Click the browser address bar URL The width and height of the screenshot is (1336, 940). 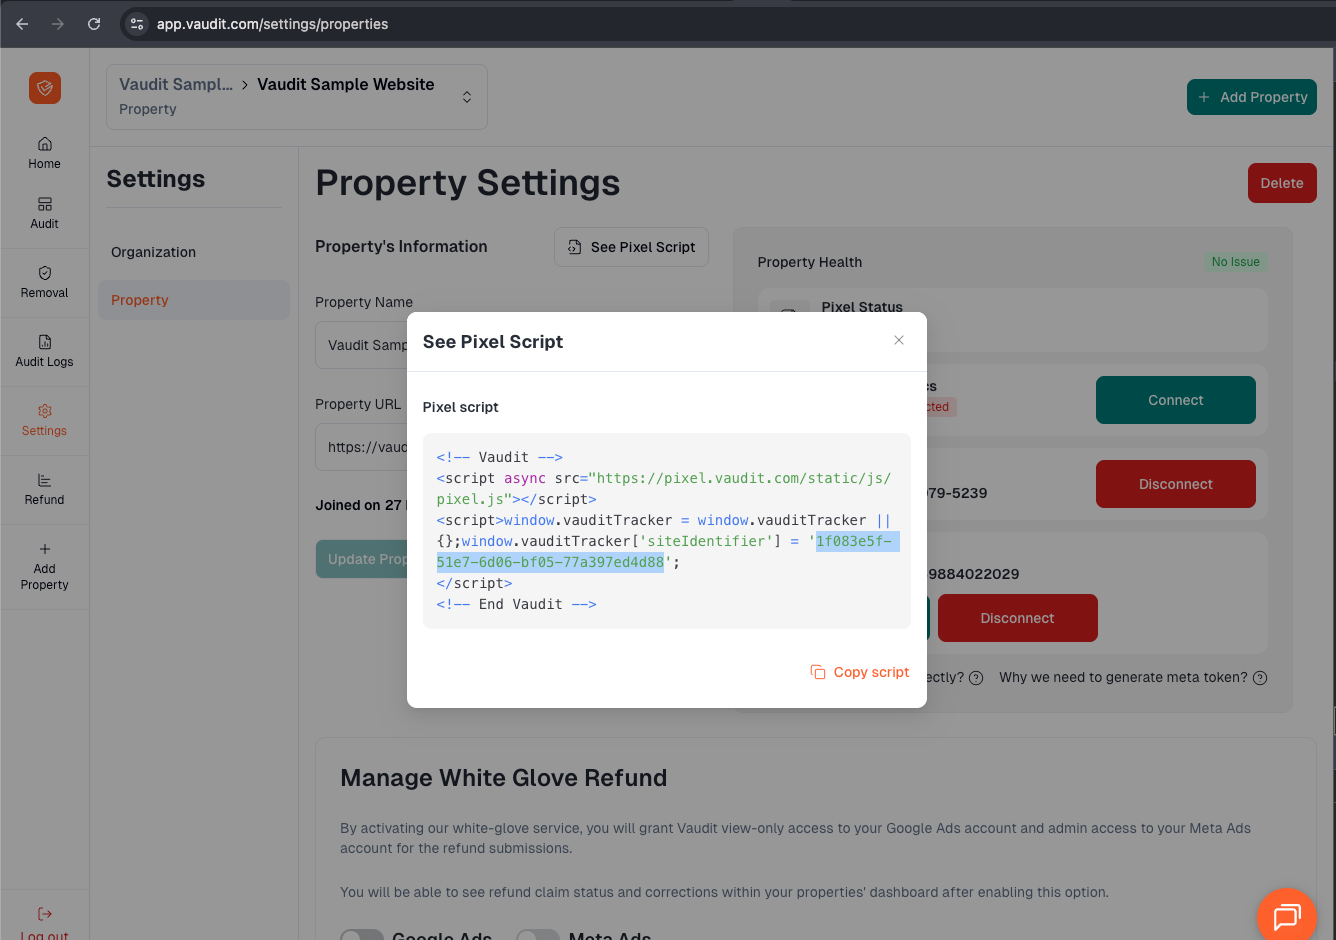[x=272, y=24]
